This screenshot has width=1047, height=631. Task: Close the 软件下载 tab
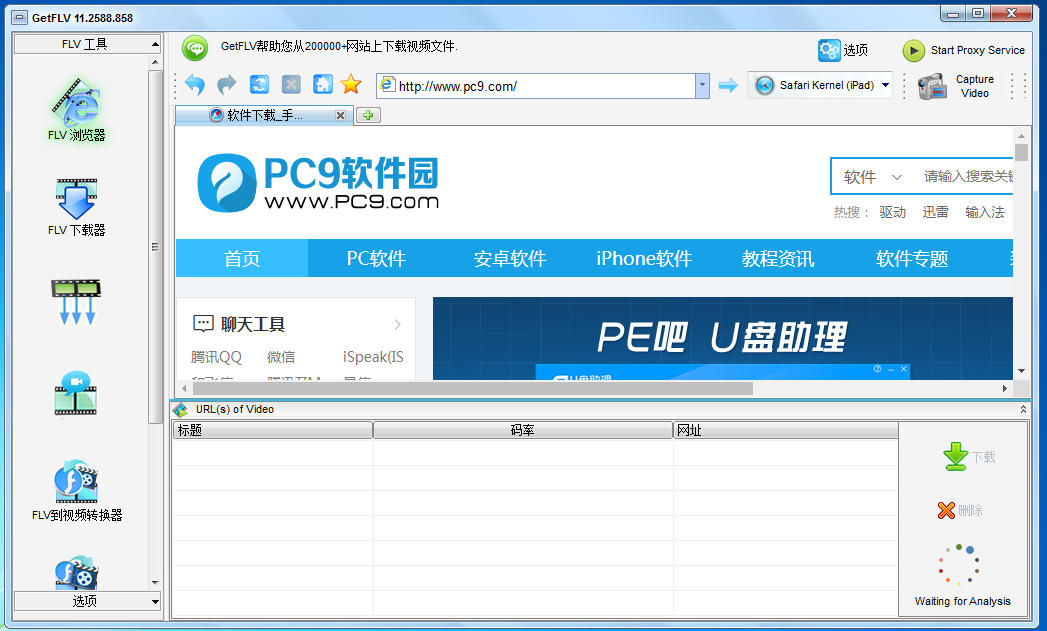340,116
